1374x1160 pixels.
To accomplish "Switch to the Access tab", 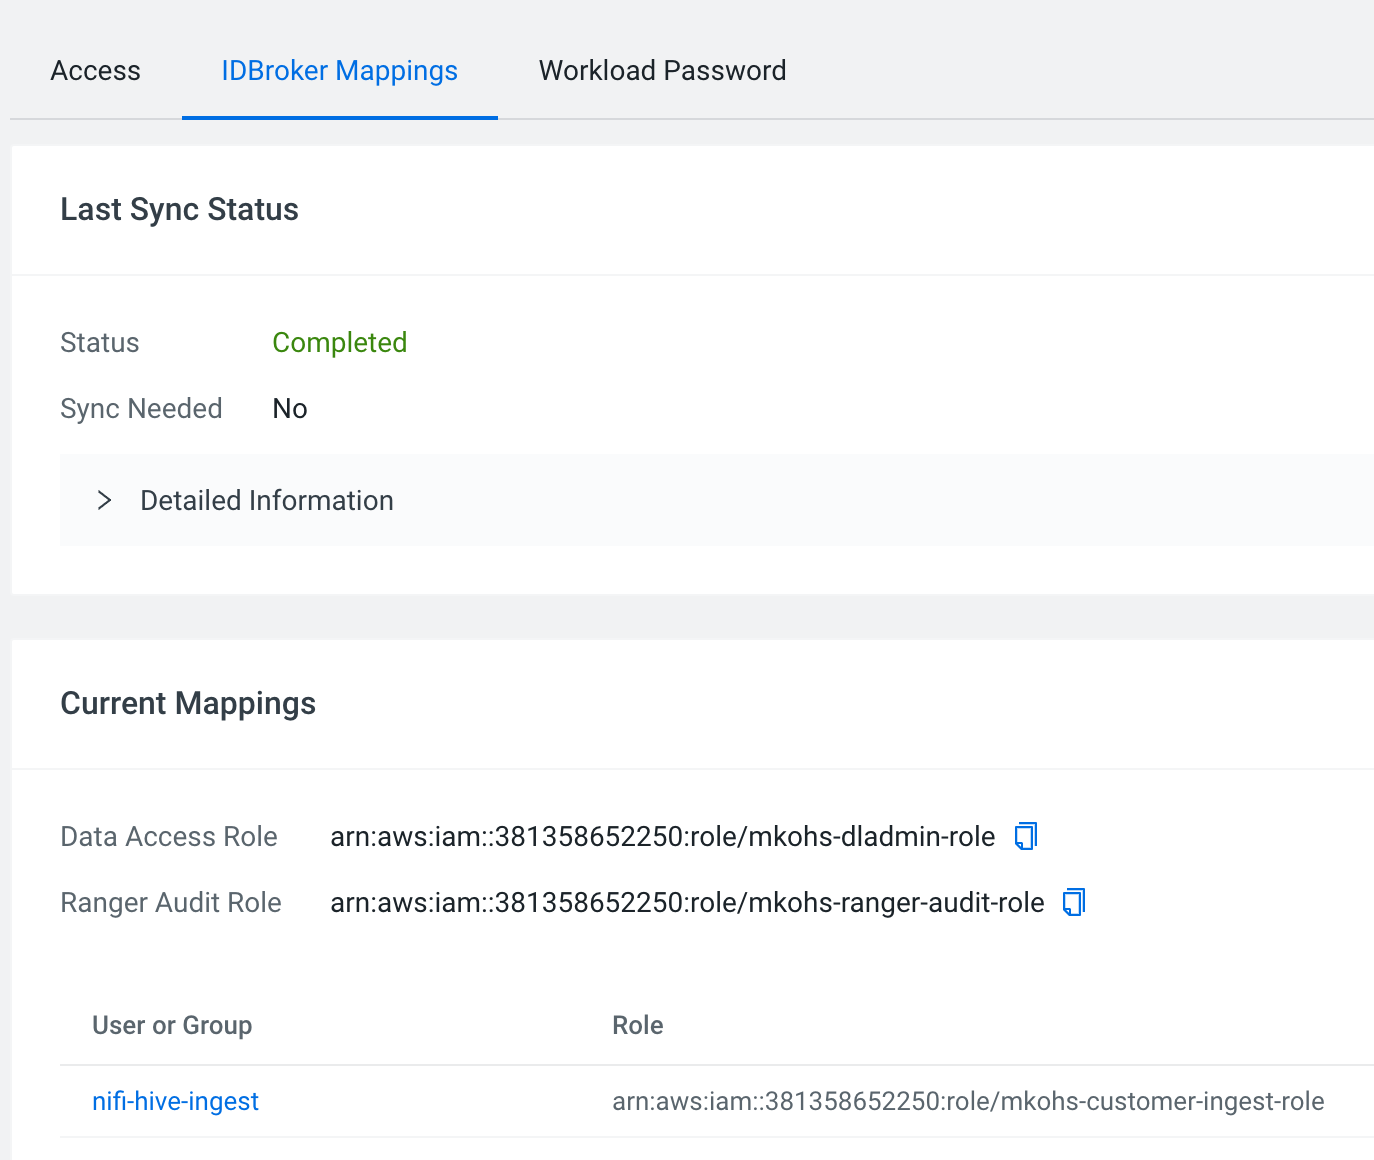I will [x=96, y=71].
